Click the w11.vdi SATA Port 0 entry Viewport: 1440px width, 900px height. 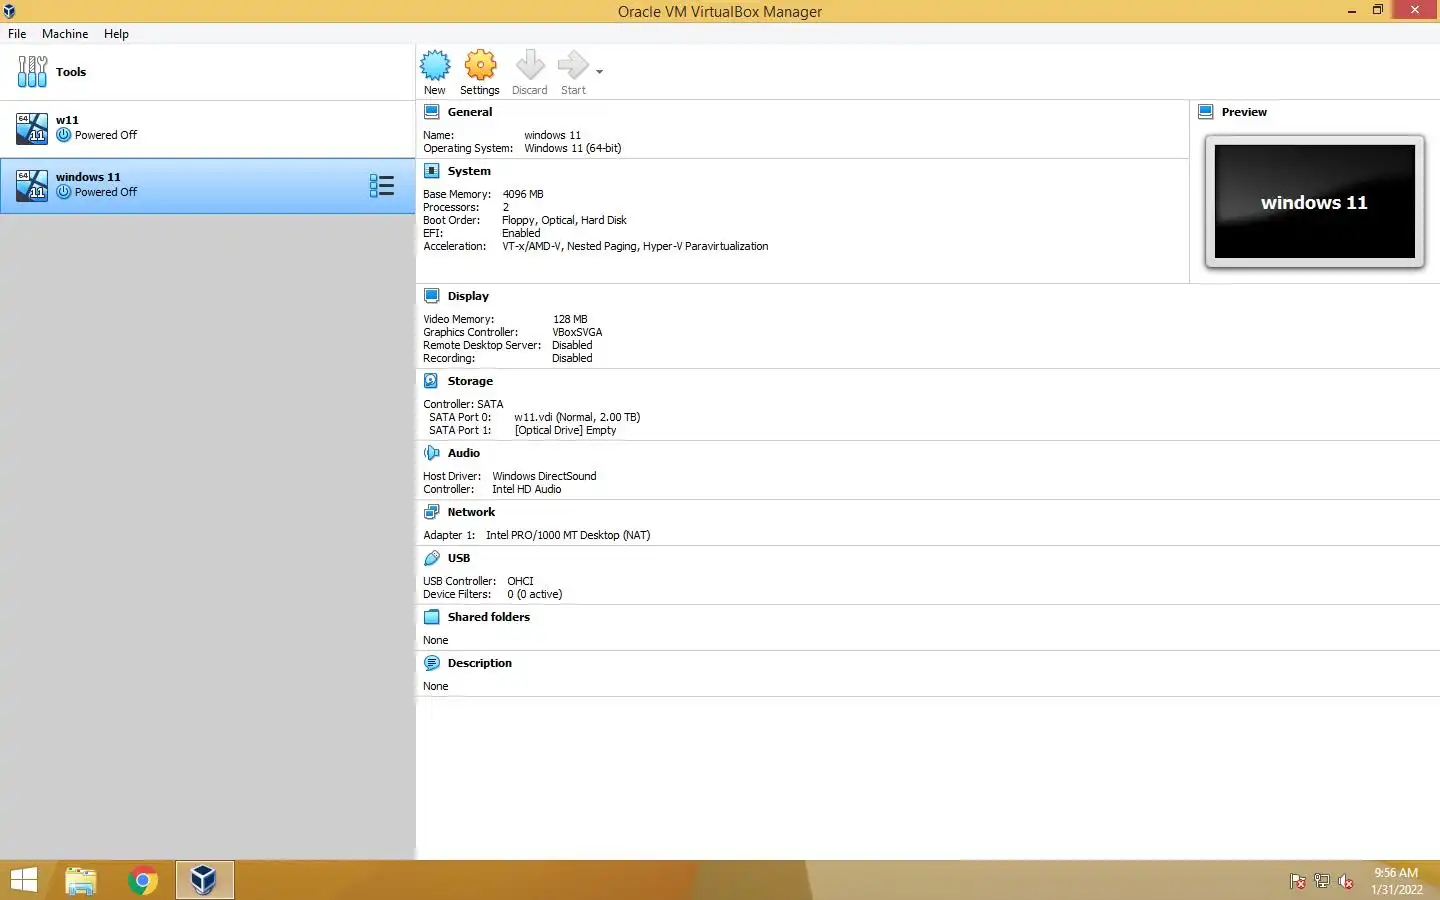pos(577,417)
